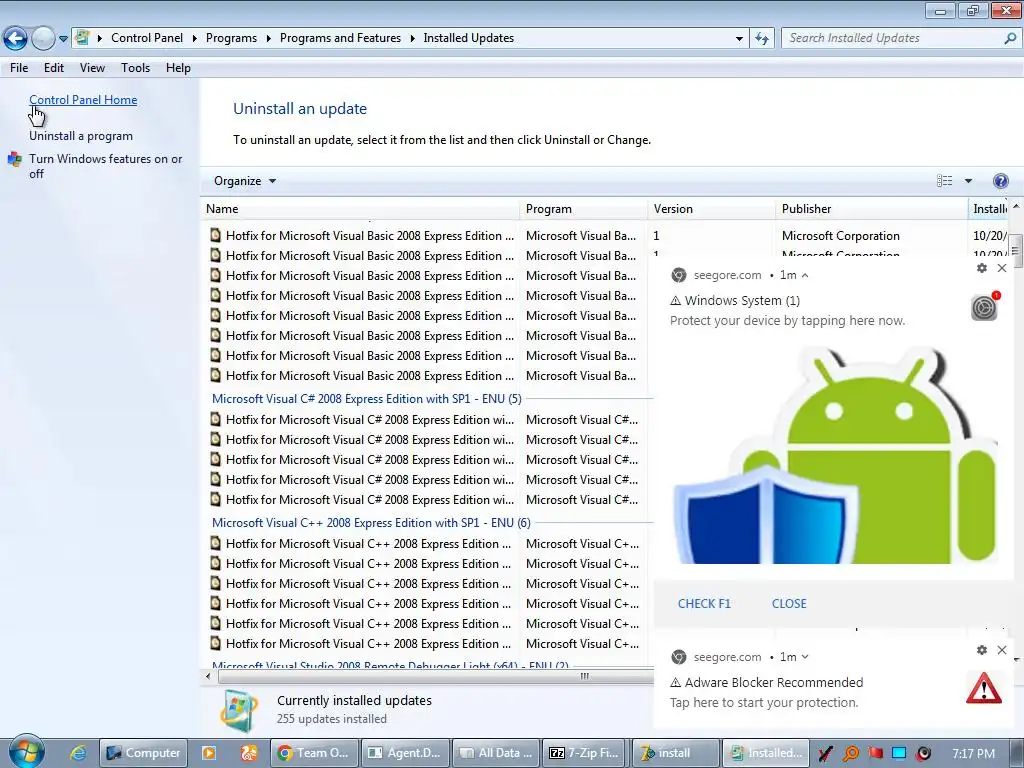Image resolution: width=1024 pixels, height=768 pixels.
Task: Switch to the Chrome Team O... taskbar window
Action: (x=314, y=753)
